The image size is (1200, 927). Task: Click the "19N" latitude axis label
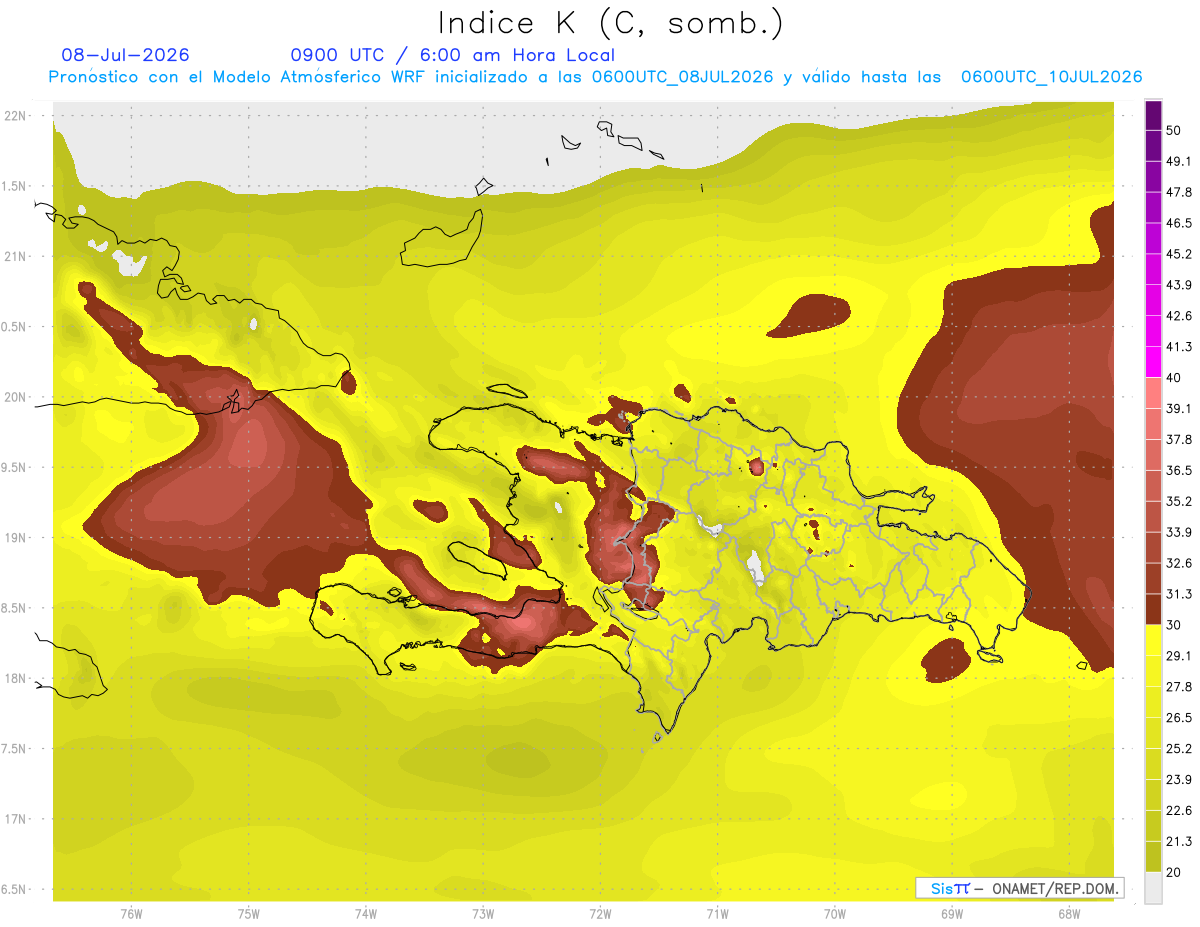click(x=15, y=538)
